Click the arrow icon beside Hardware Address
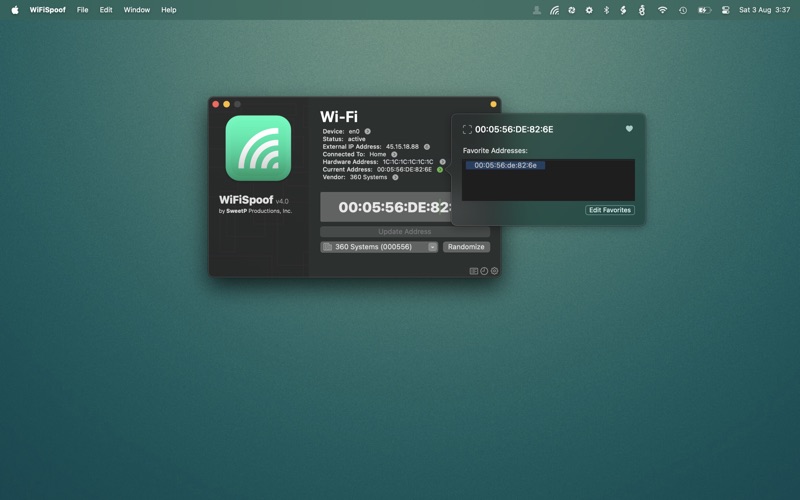800x500 pixels. coord(442,162)
